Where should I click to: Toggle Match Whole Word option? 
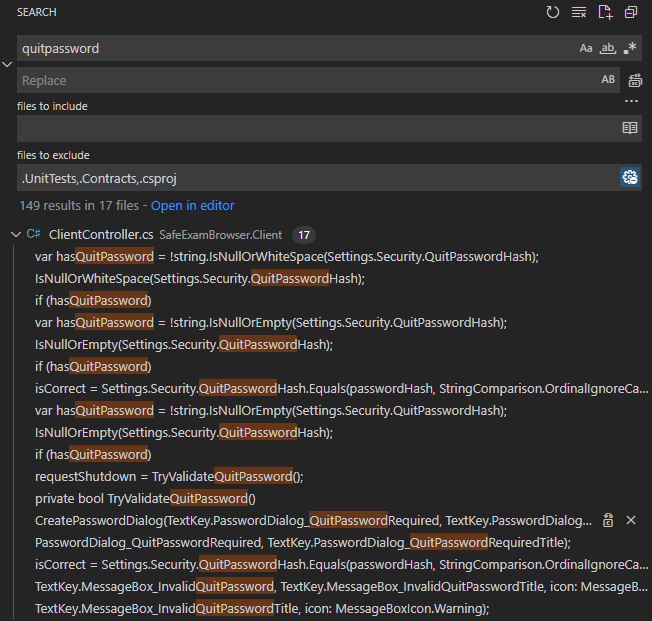point(608,48)
